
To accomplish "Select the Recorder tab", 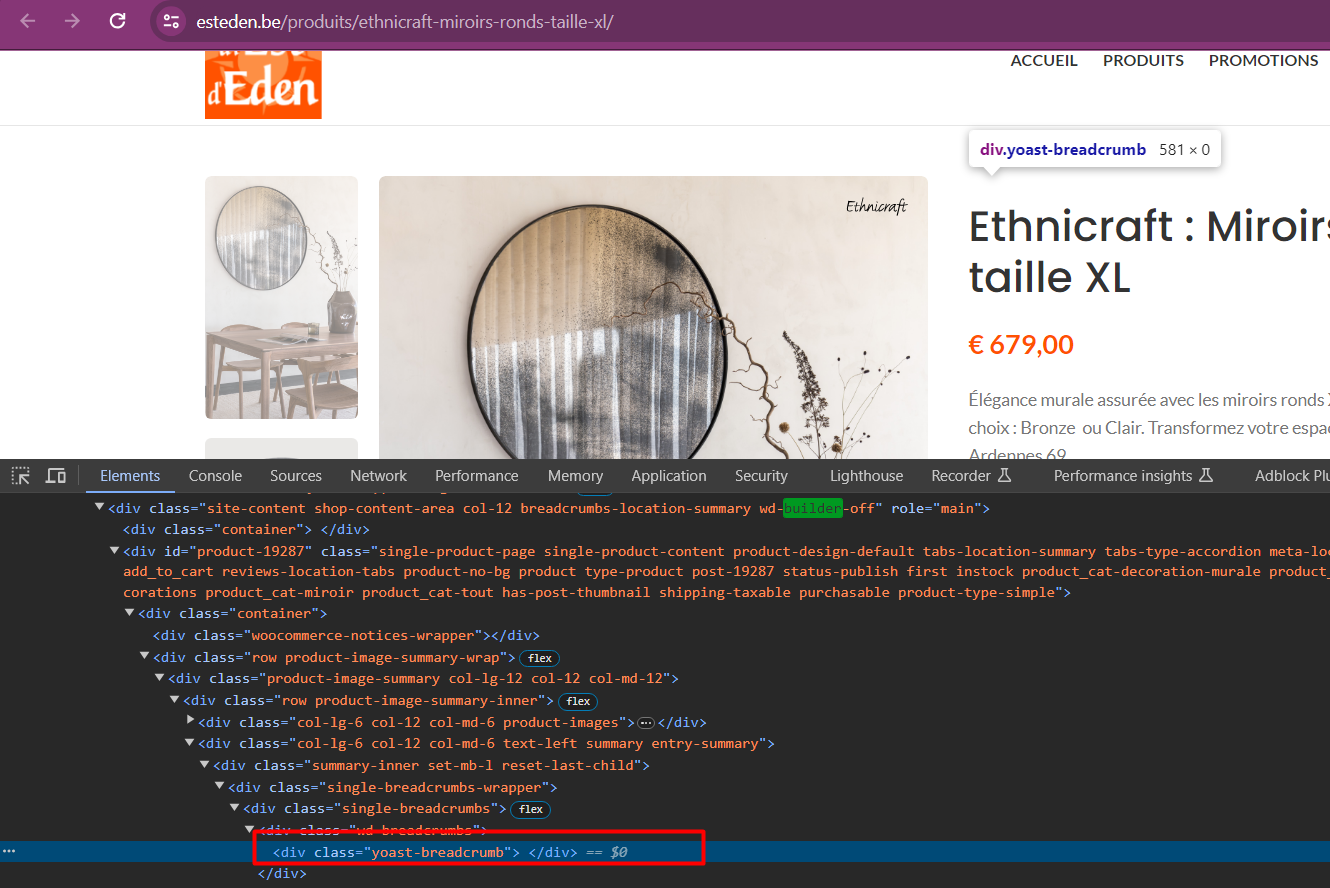I will coord(971,476).
